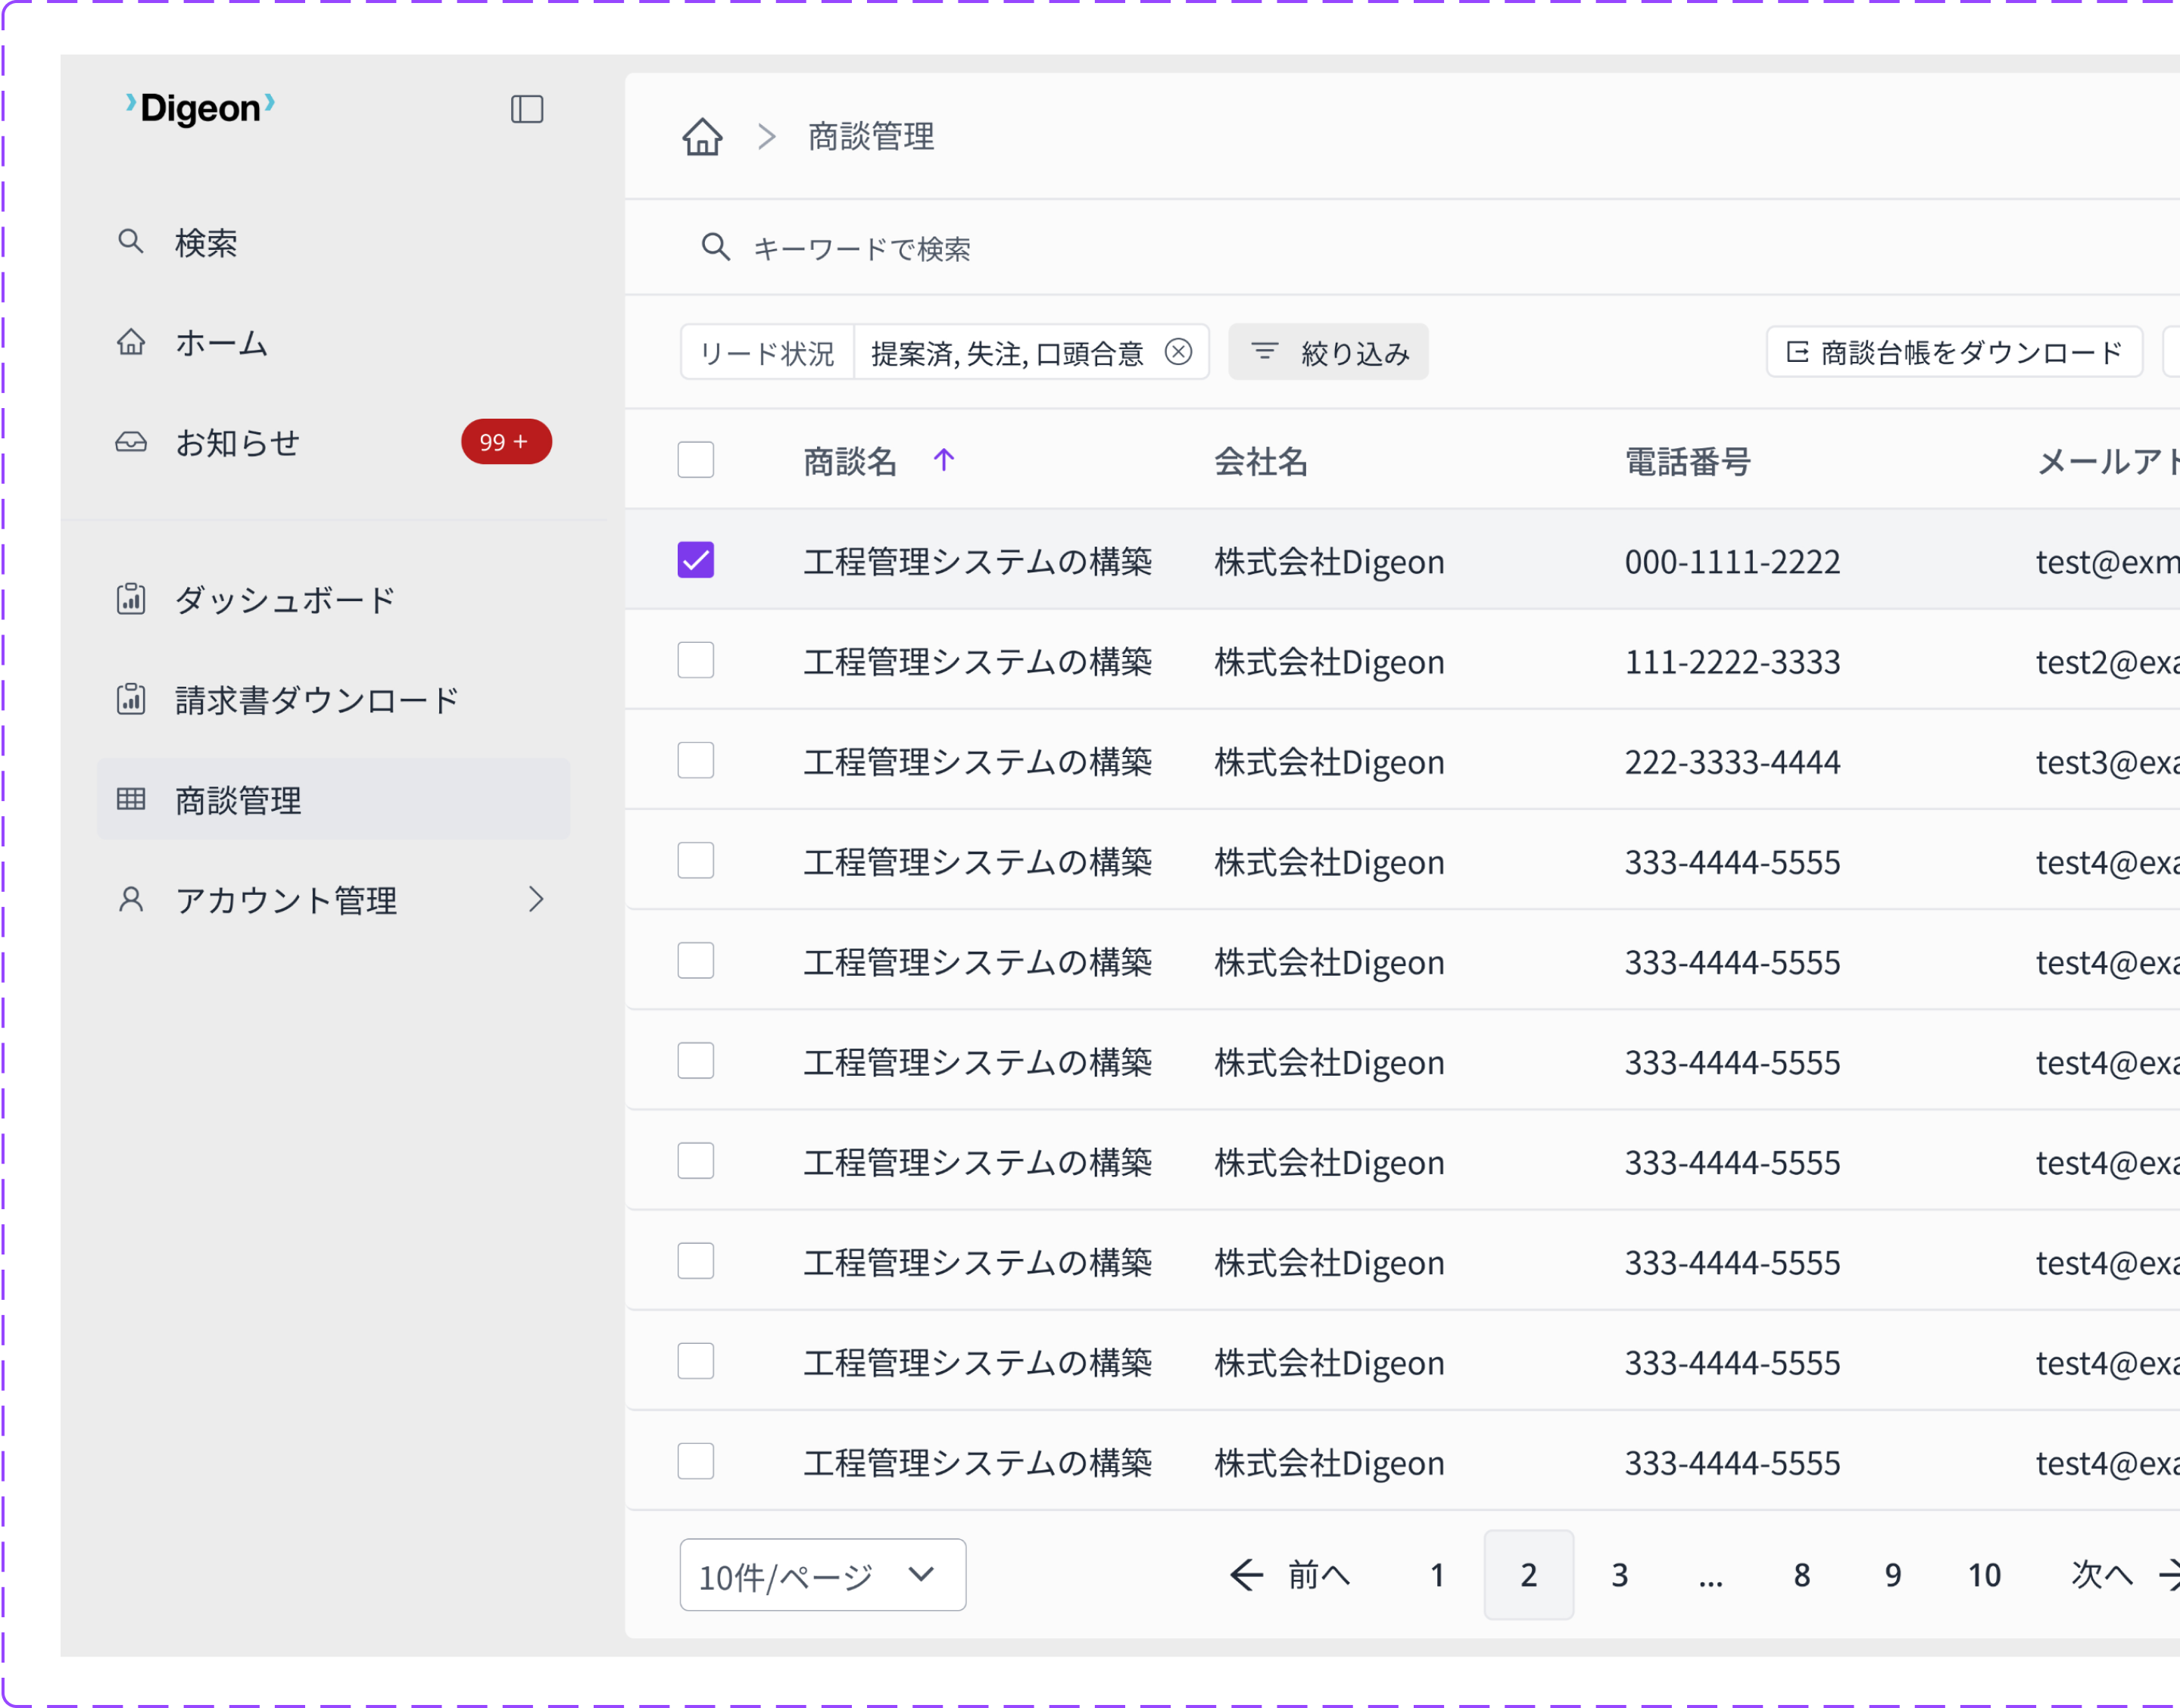Click the left arrow icon for 前へ
The height and width of the screenshot is (1708, 2180).
point(1246,1575)
